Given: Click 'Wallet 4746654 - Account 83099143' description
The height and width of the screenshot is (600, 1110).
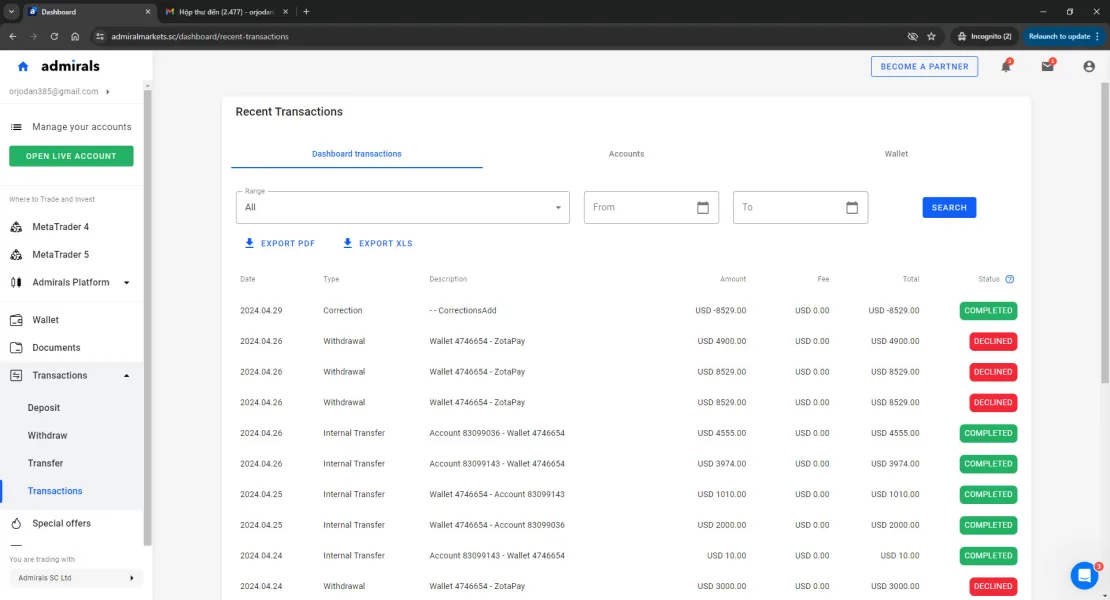Looking at the screenshot, I should pyautogui.click(x=497, y=494).
